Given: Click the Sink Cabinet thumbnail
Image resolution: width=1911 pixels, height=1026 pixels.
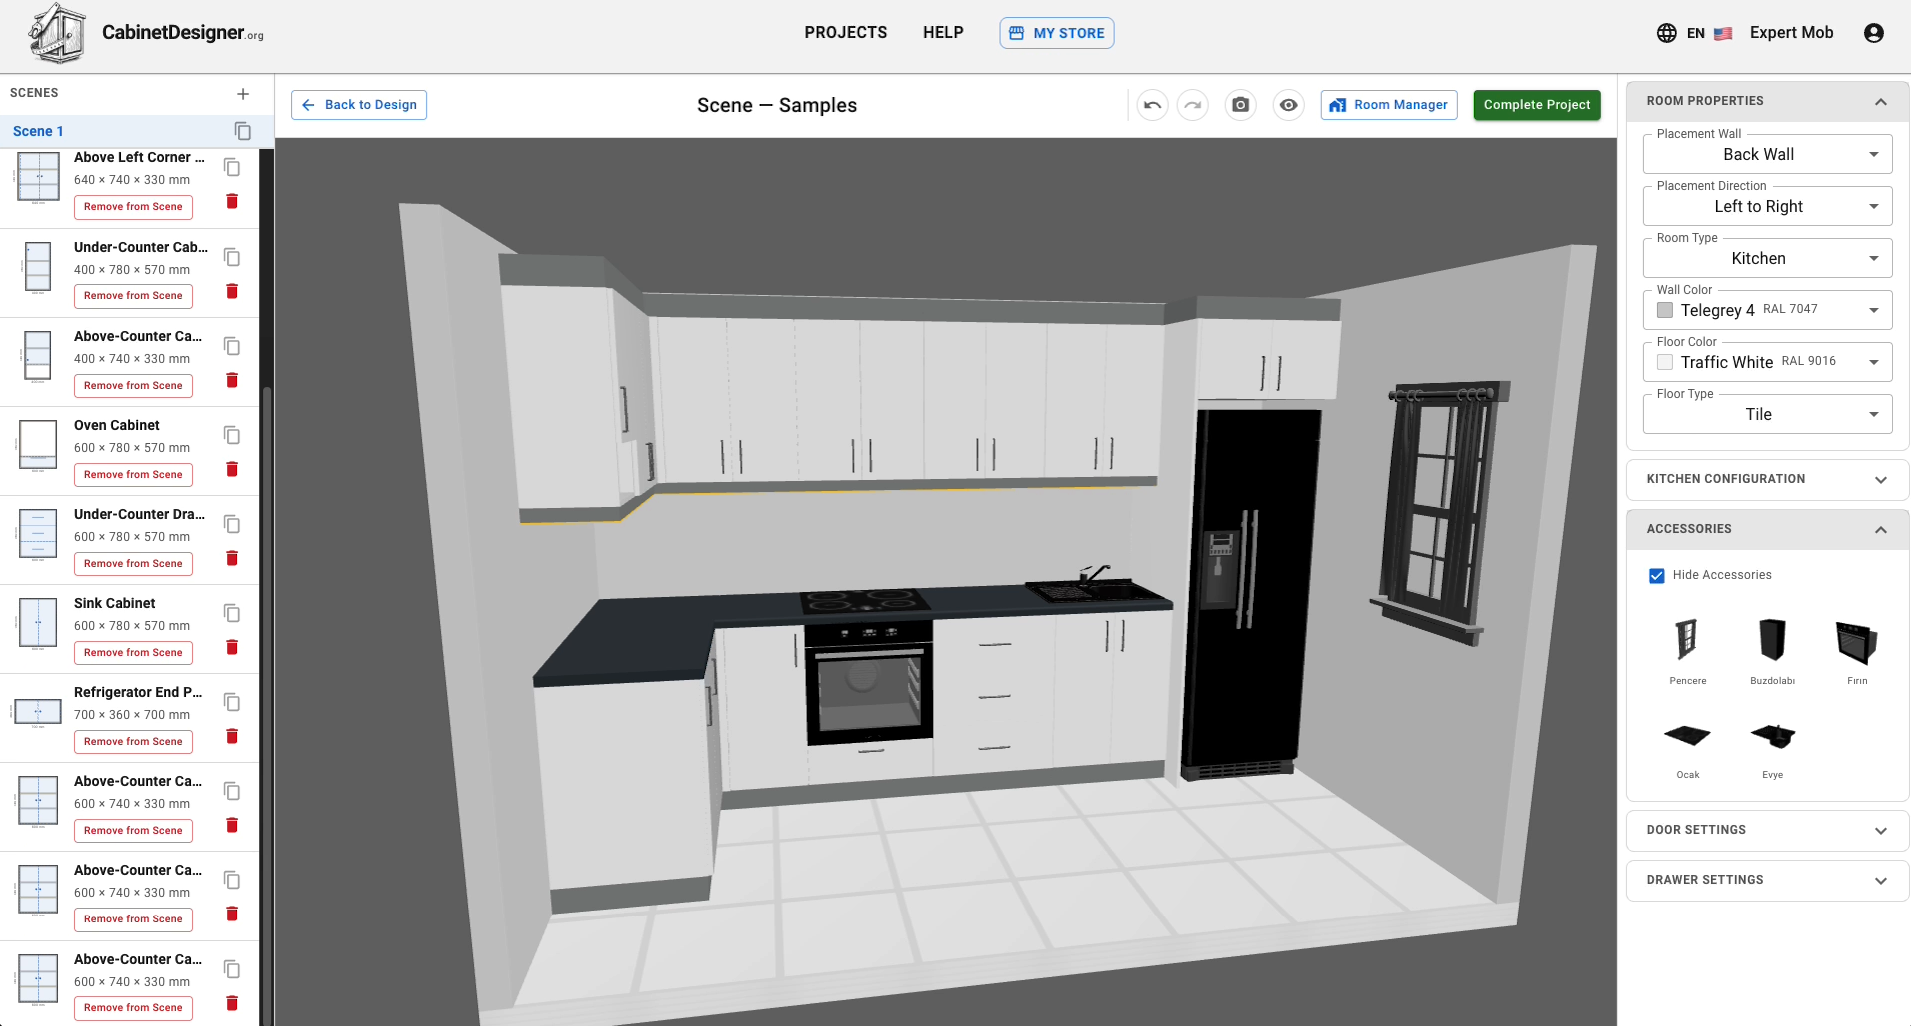Looking at the screenshot, I should (x=38, y=624).
